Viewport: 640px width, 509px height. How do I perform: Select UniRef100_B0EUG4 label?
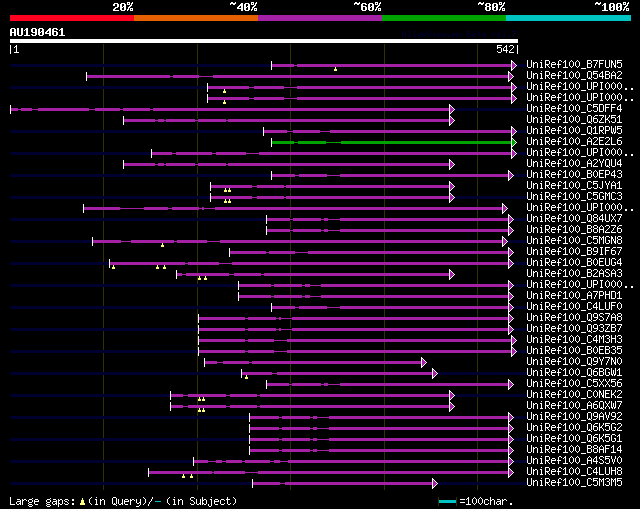coord(574,262)
